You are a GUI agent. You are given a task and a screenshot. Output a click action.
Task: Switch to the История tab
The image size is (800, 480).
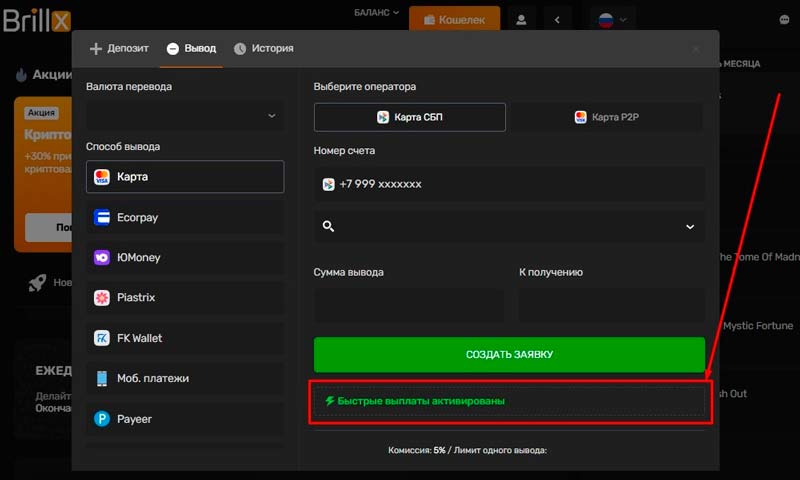263,48
